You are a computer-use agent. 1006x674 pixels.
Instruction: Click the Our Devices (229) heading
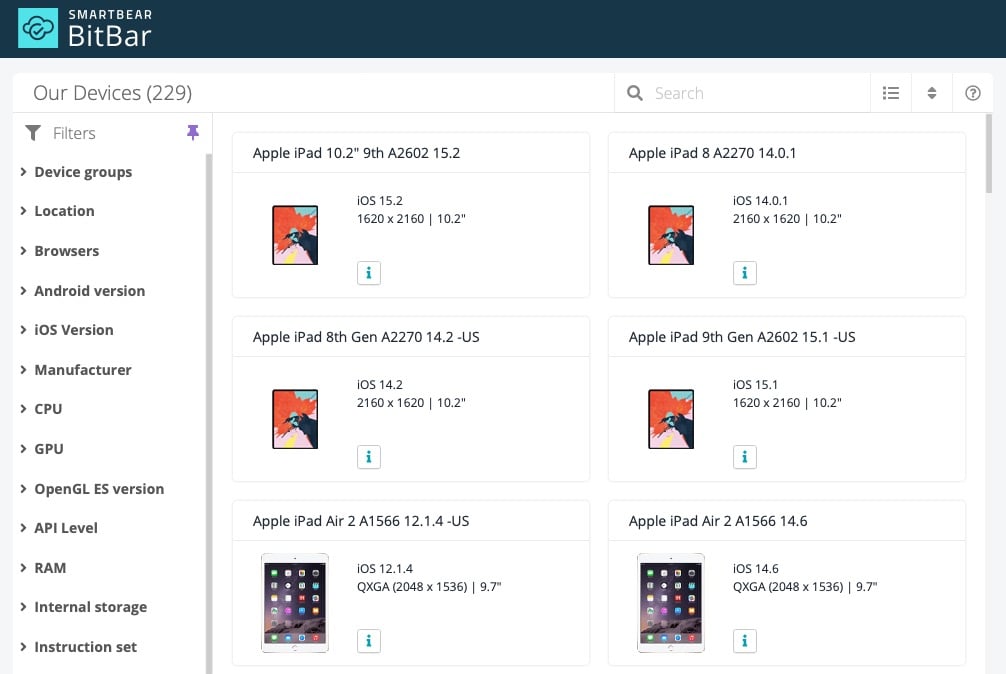click(x=112, y=93)
